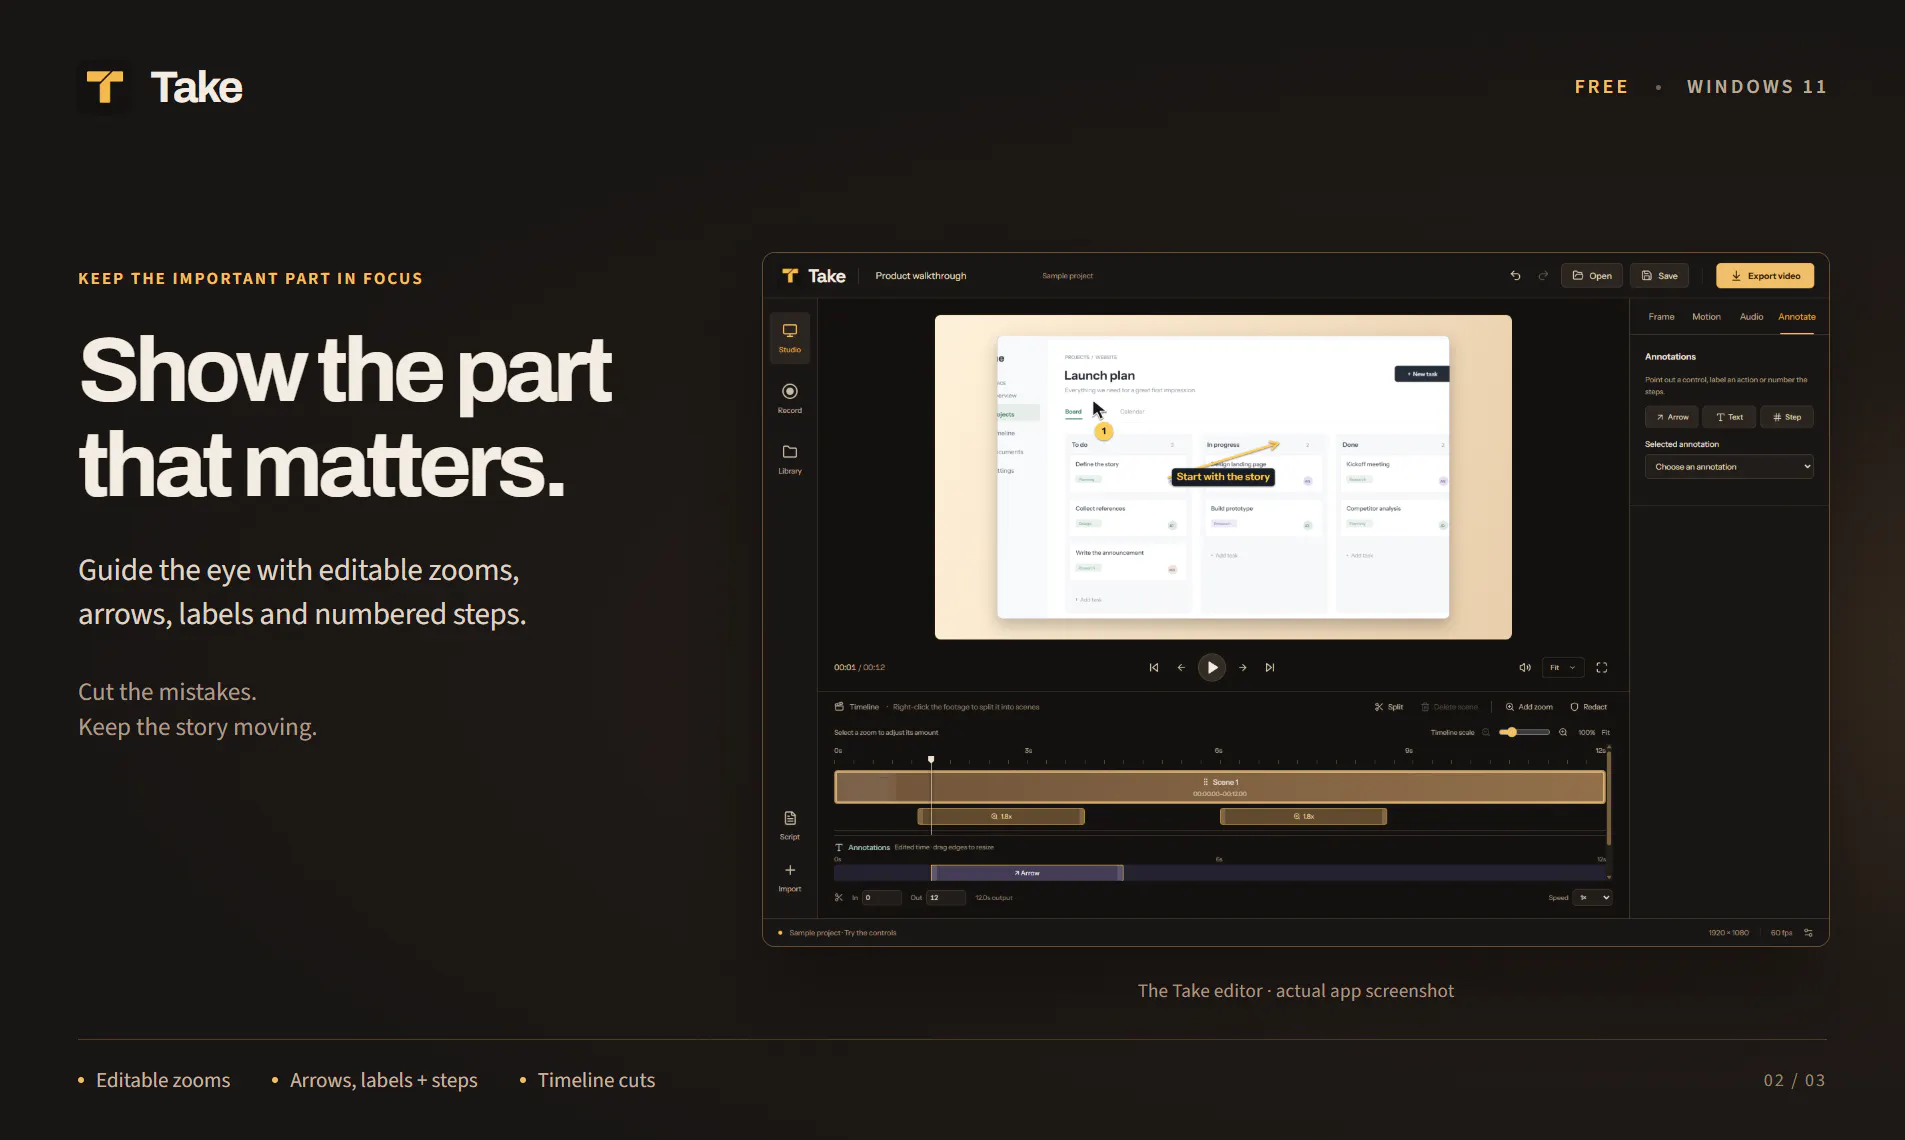Open the Fit preview size dropdown

[1563, 667]
